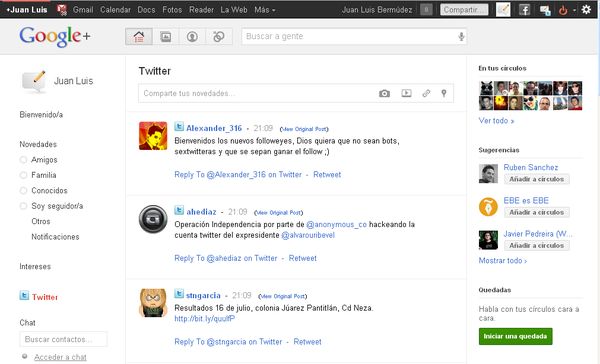Click the chat status dot beside Acceder a chat

click(24, 356)
